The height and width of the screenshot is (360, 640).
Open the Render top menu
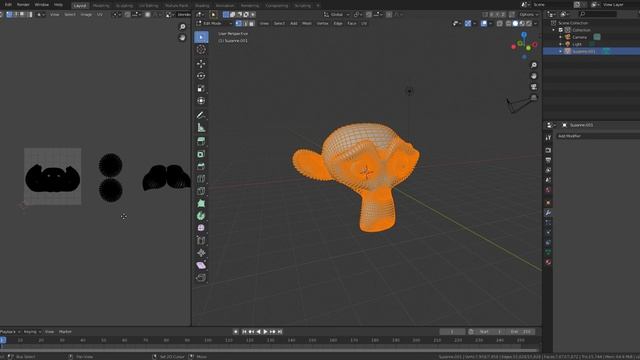[23, 4]
